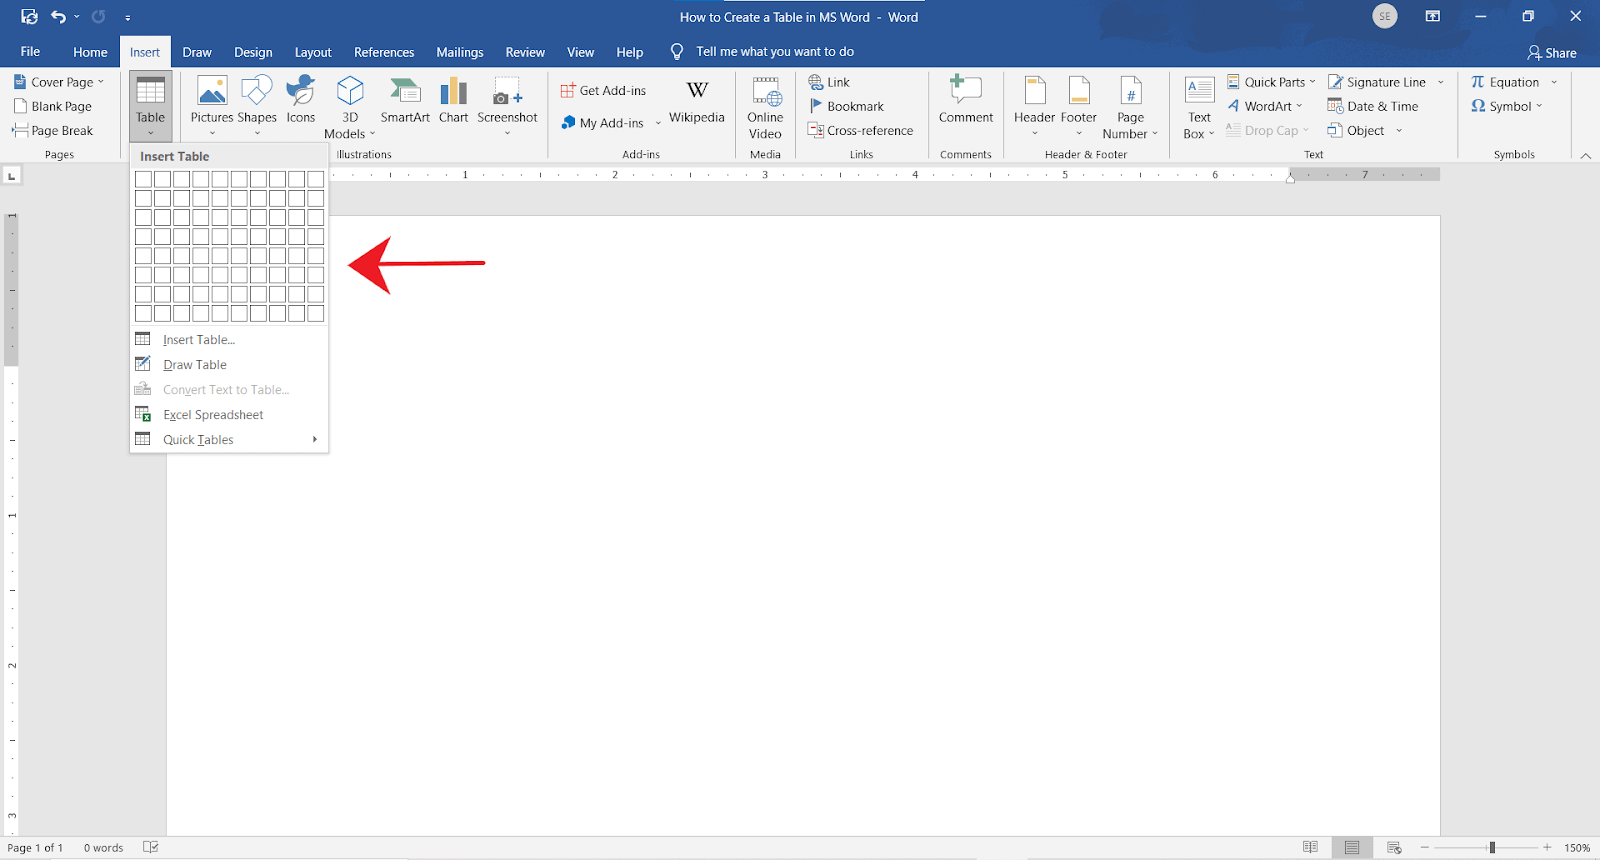Open the Footer options
The height and width of the screenshot is (860, 1600).
coord(1079,106)
